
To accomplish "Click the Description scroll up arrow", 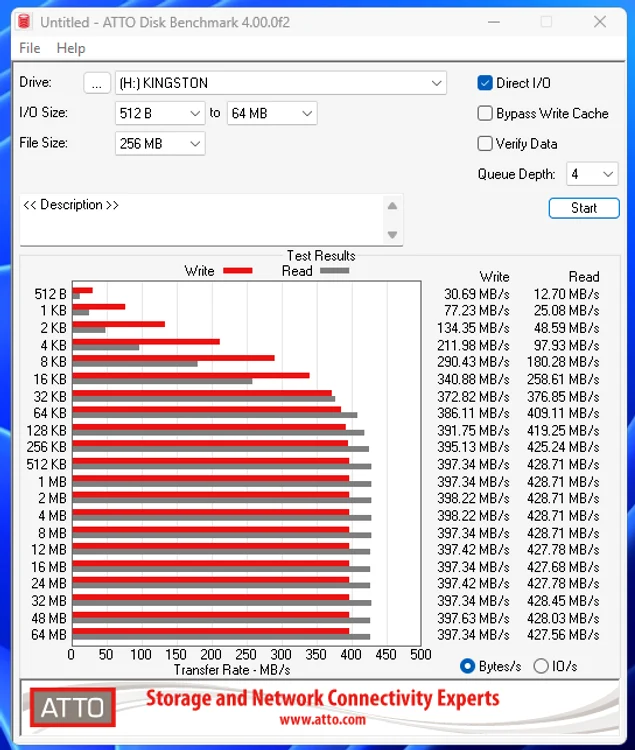I will click(393, 206).
